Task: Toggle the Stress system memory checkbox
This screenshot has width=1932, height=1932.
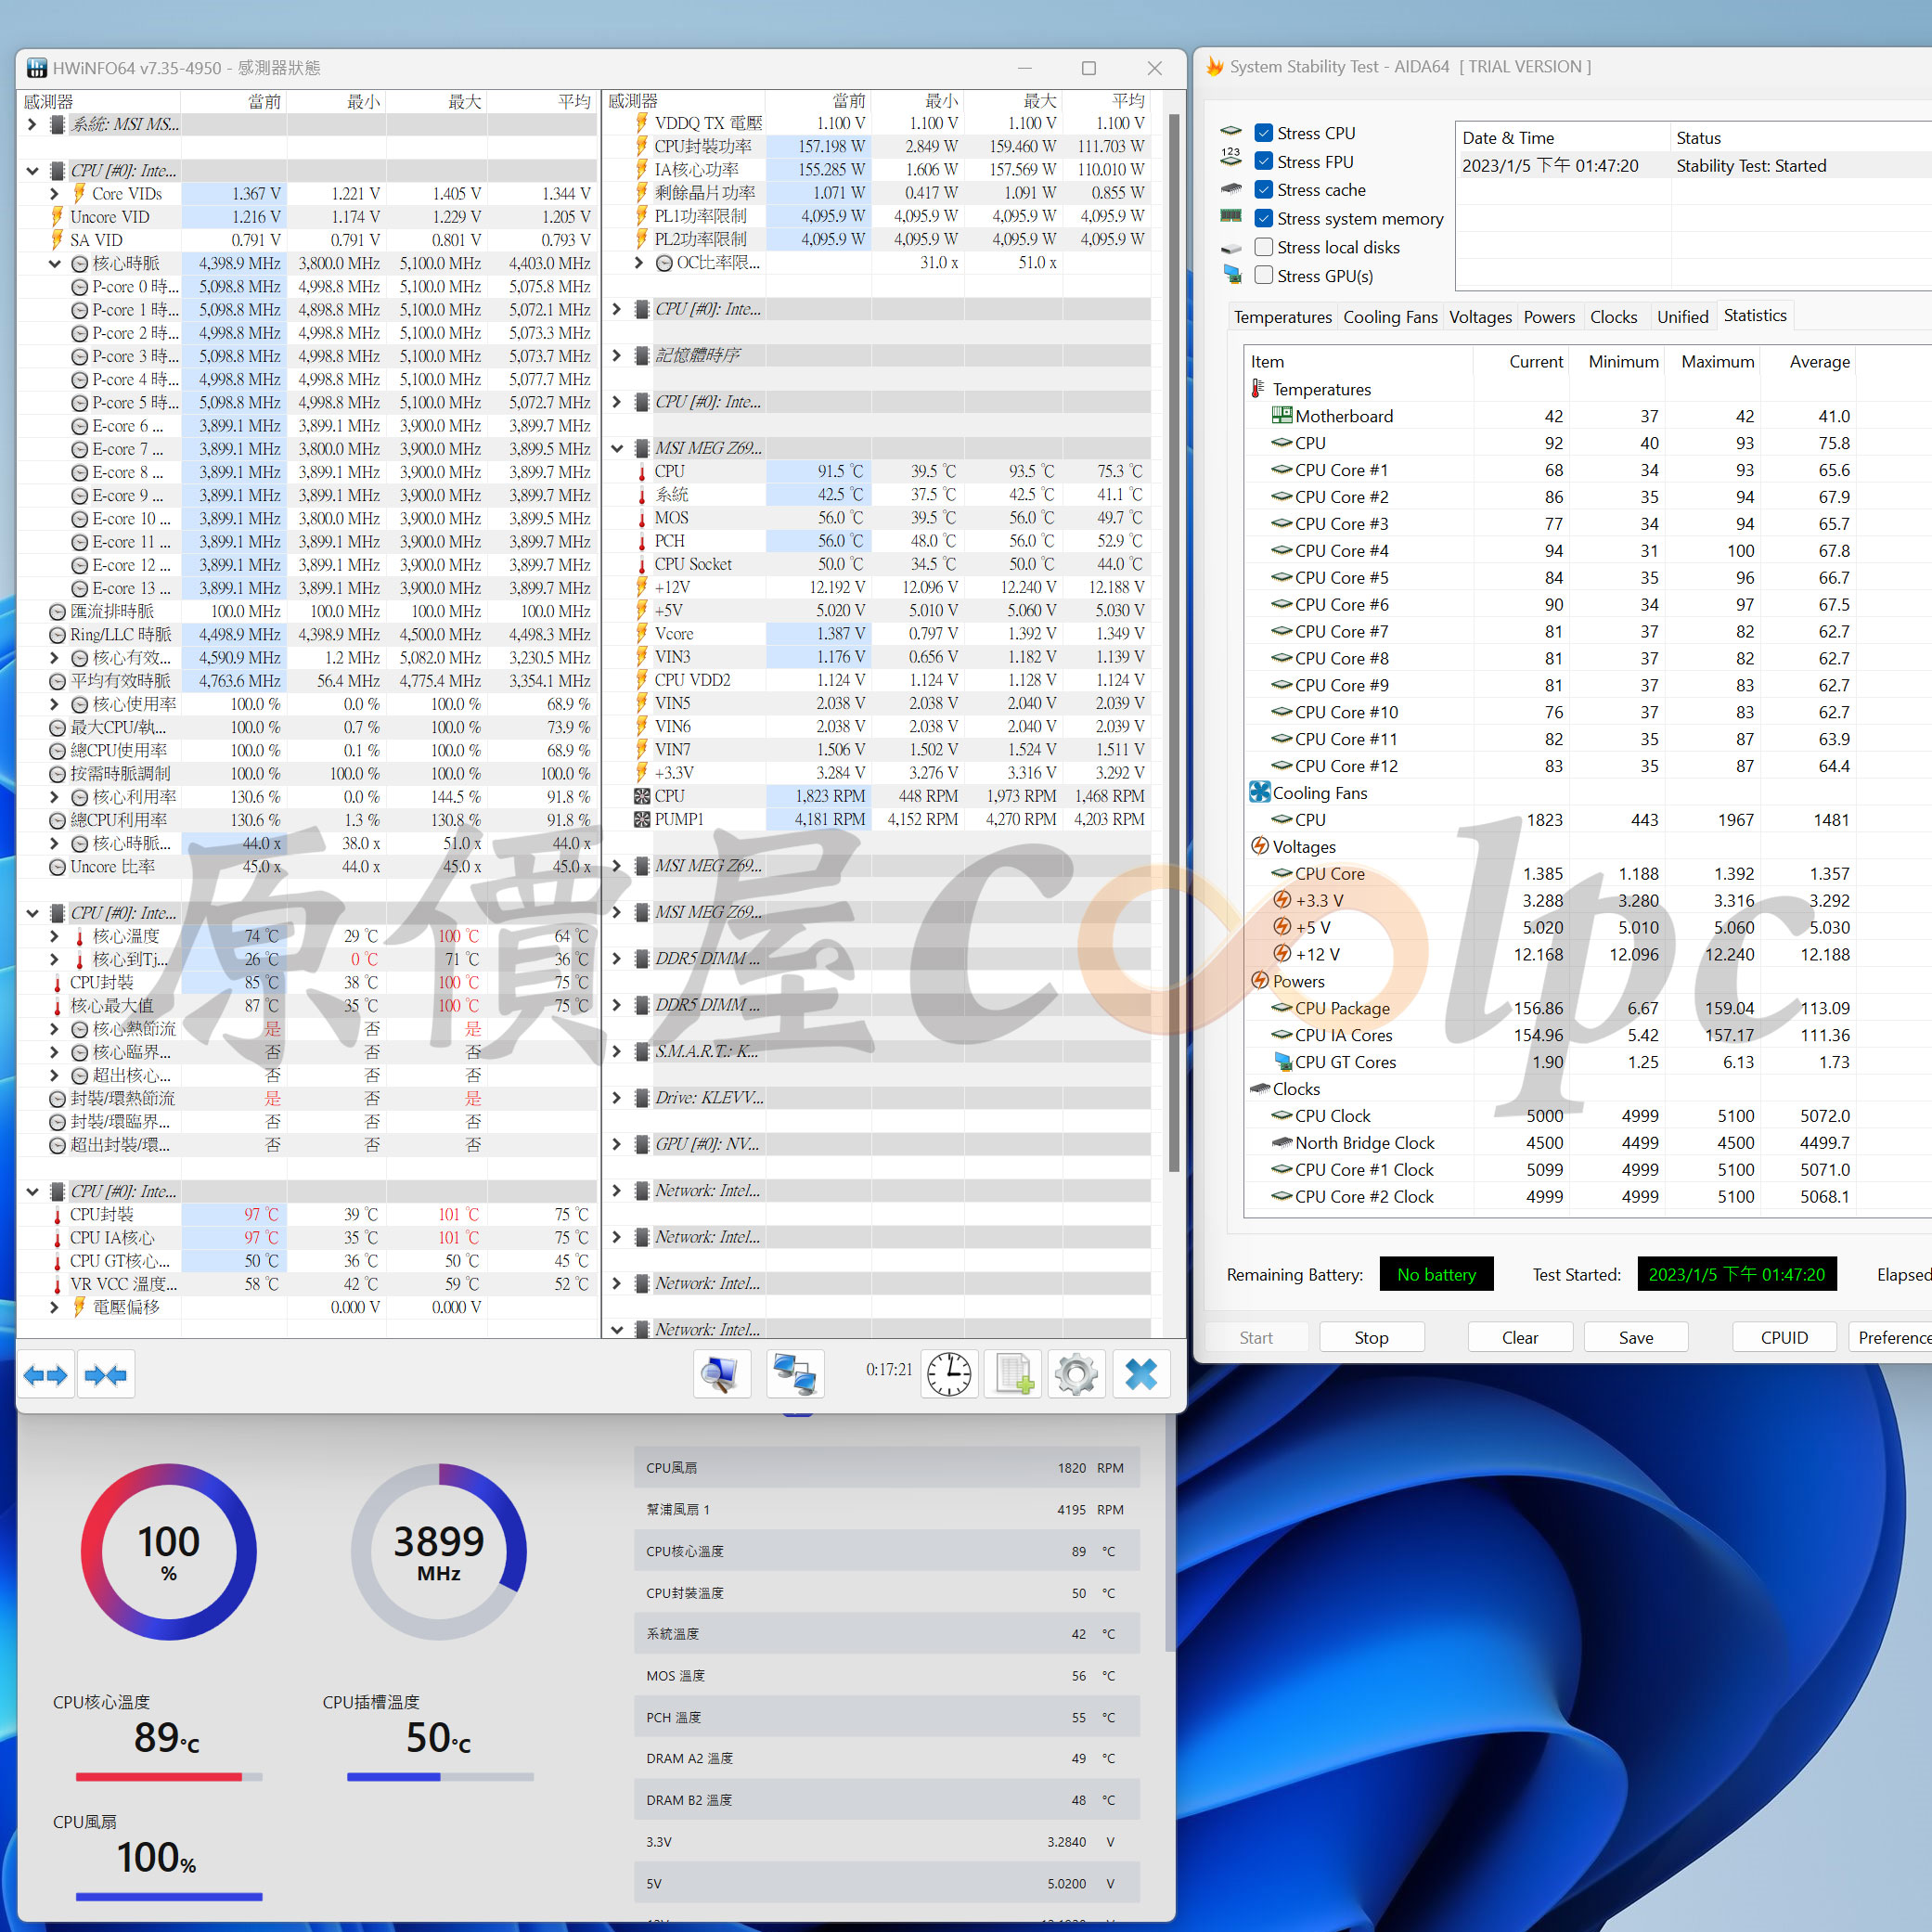Action: (1264, 218)
